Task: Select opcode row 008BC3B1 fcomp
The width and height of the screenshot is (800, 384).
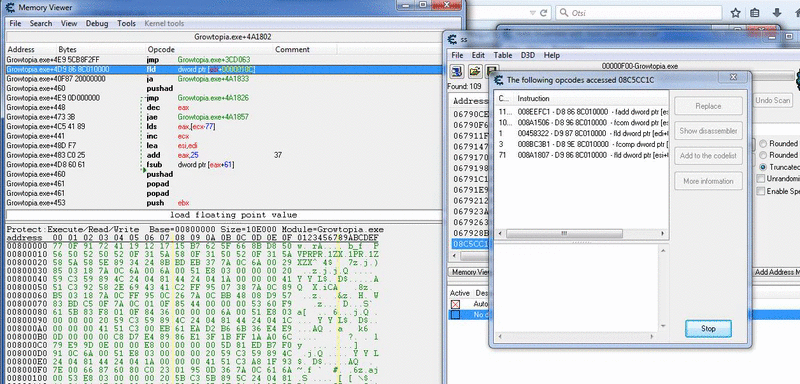Action: [x=581, y=145]
